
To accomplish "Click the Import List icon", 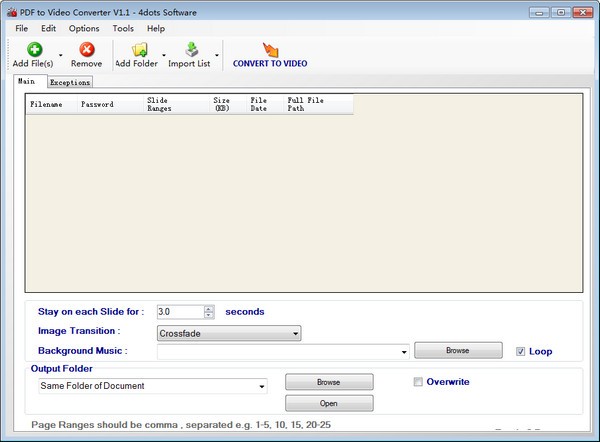I will pos(190,49).
